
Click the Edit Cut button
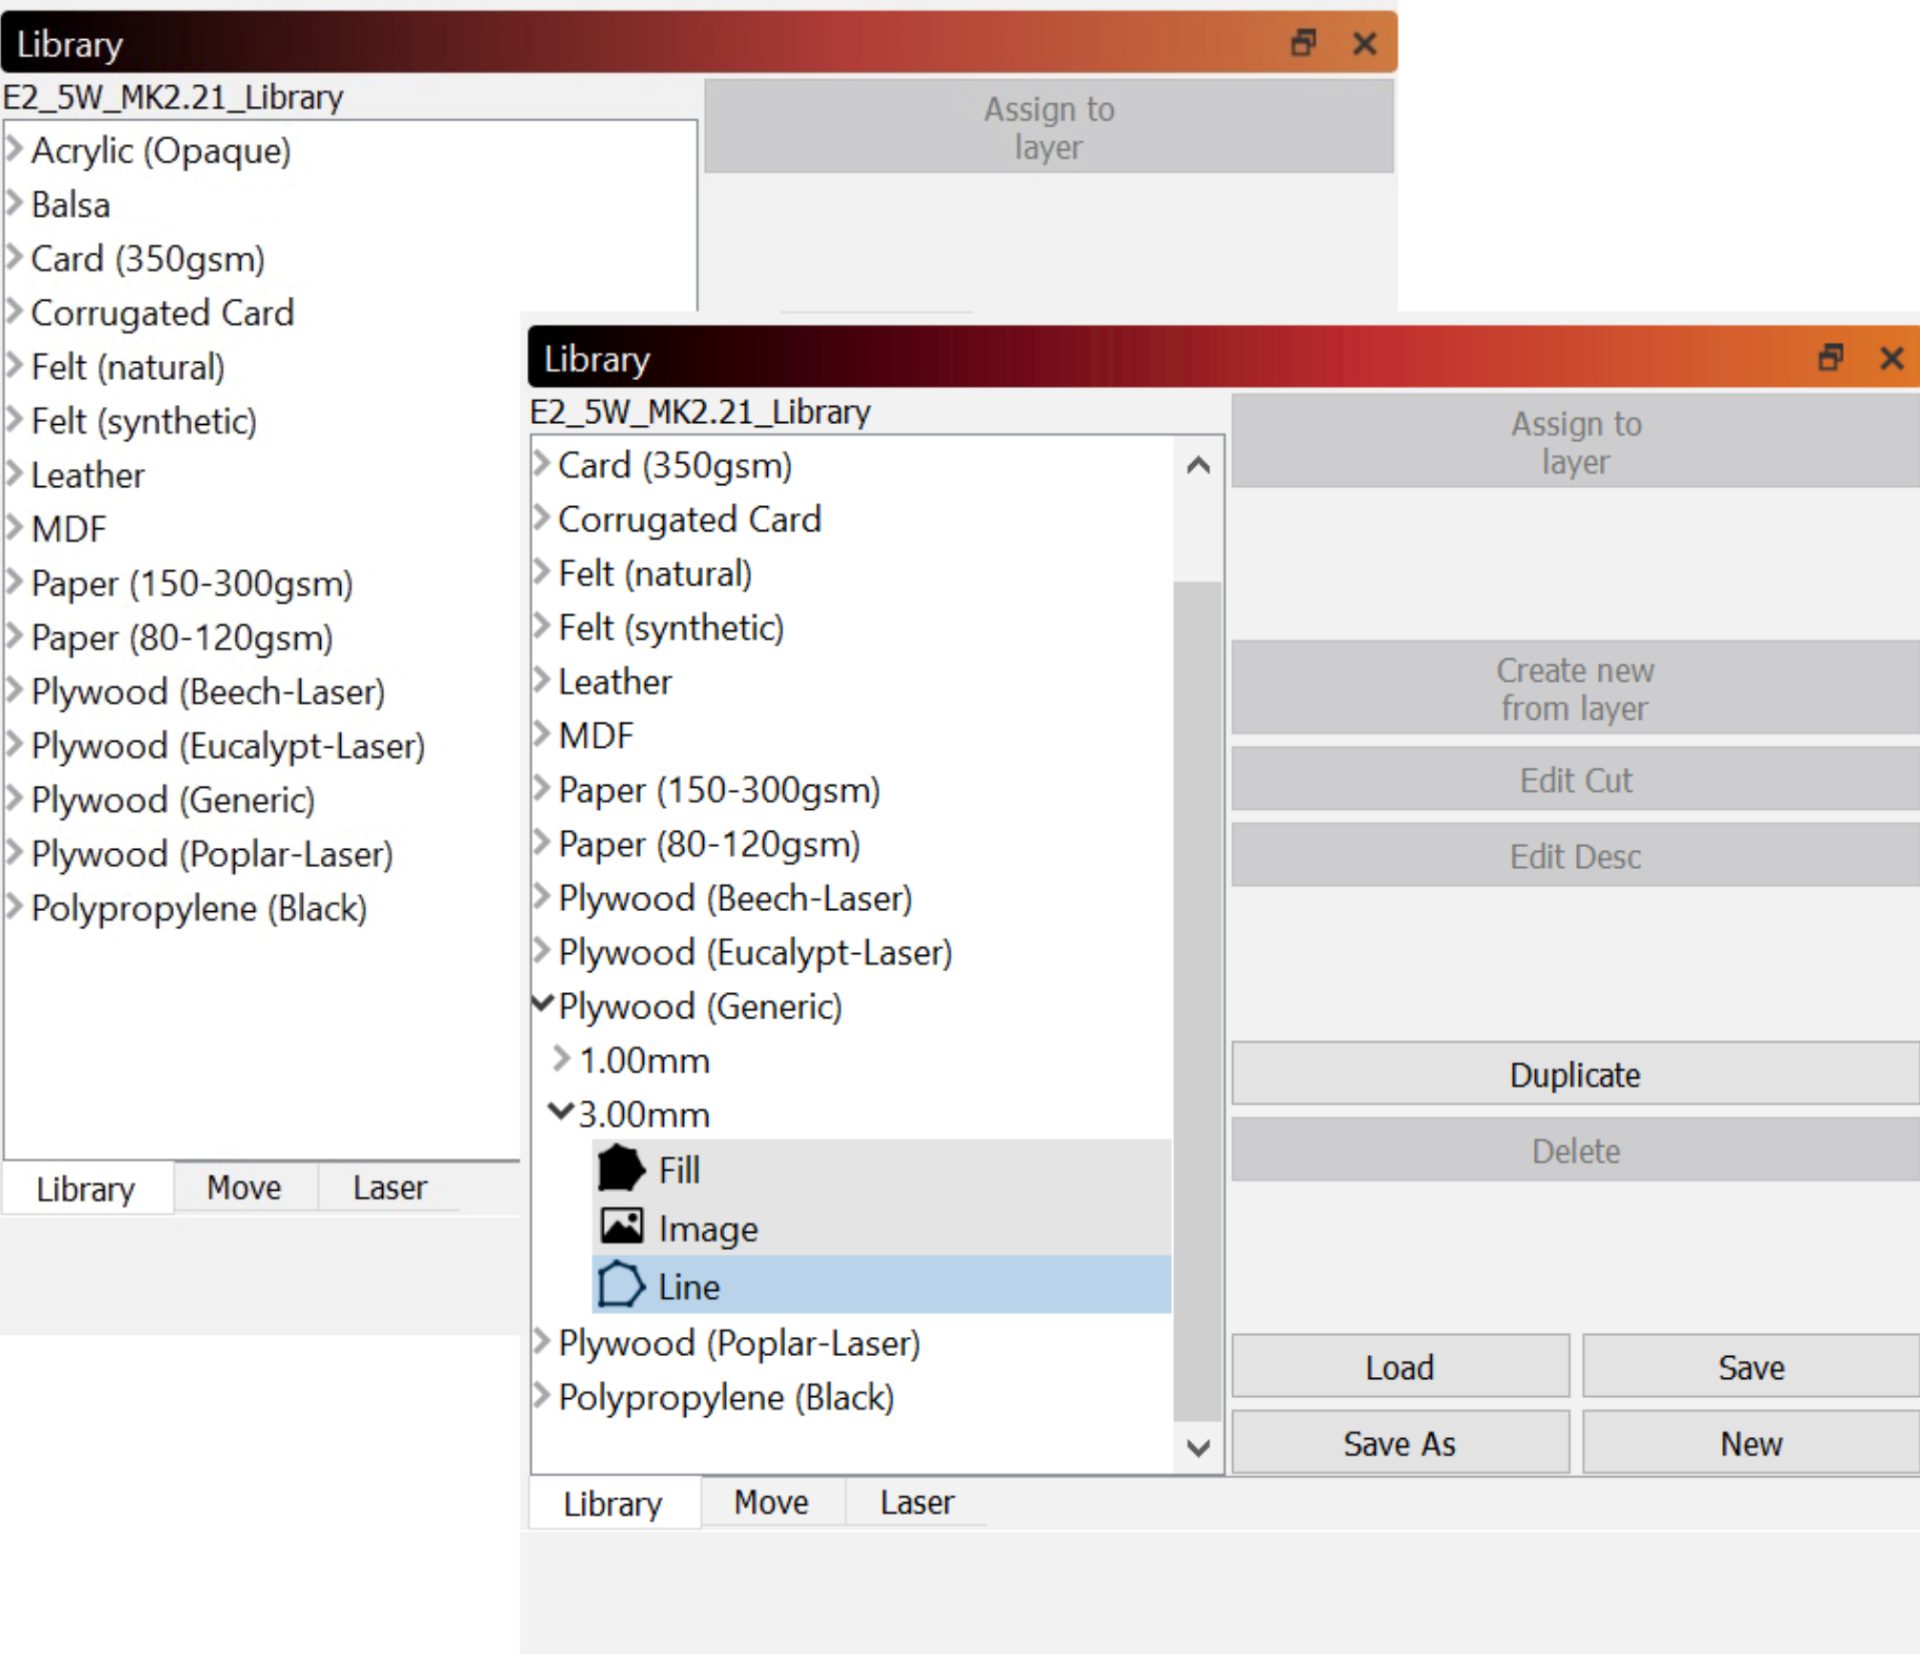click(1575, 780)
